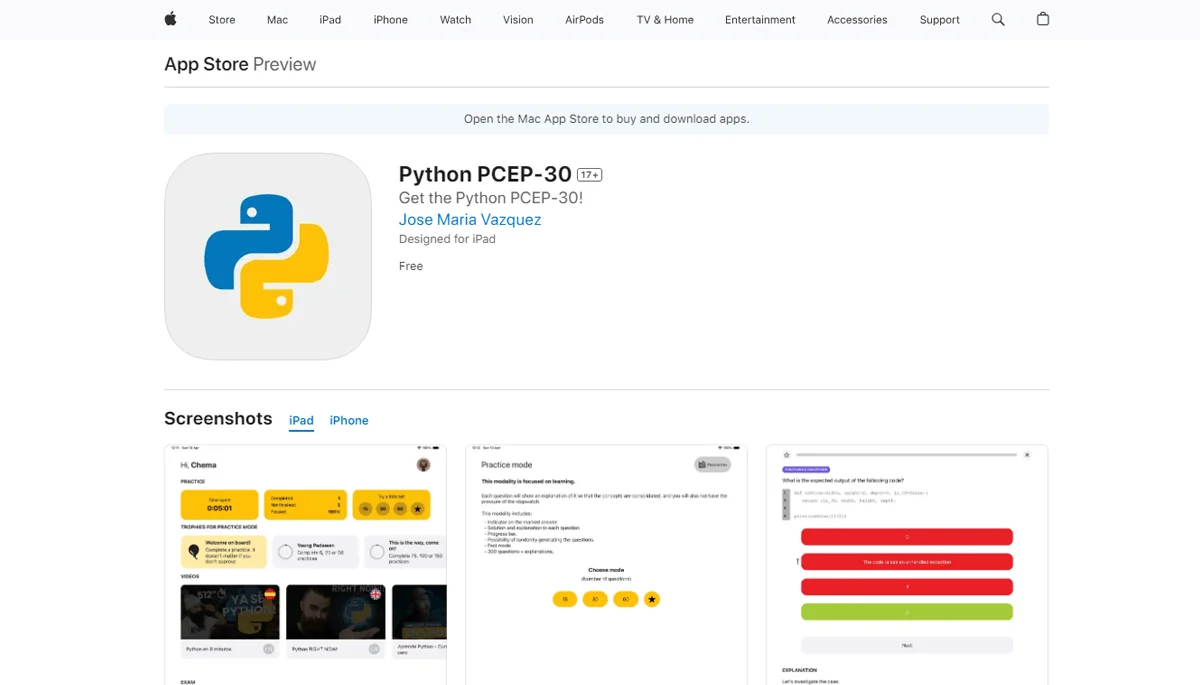The image size is (1200, 685).
Task: Open the Practice mode screenshot
Action: coord(606,565)
